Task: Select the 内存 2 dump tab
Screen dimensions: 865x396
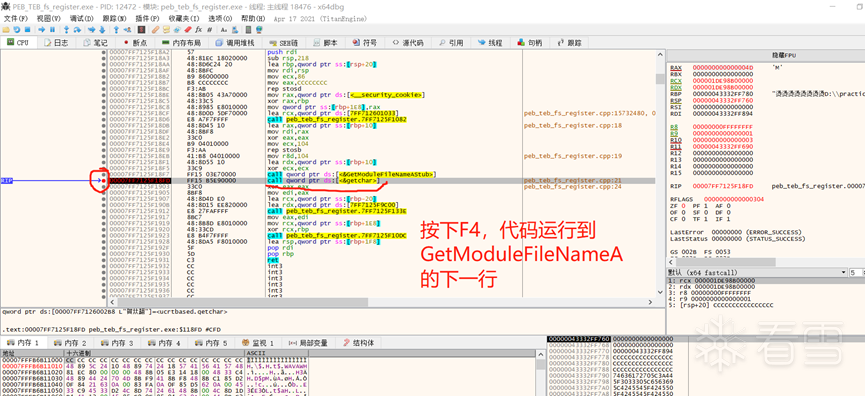Action: (72, 343)
